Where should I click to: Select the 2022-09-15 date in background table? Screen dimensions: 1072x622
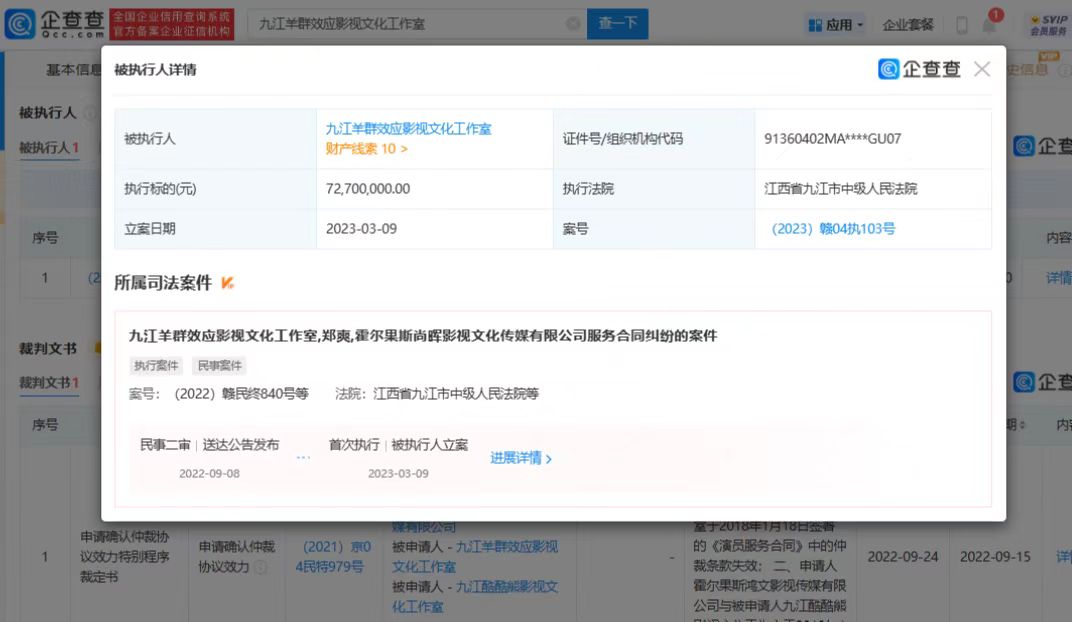pyautogui.click(x=995, y=556)
